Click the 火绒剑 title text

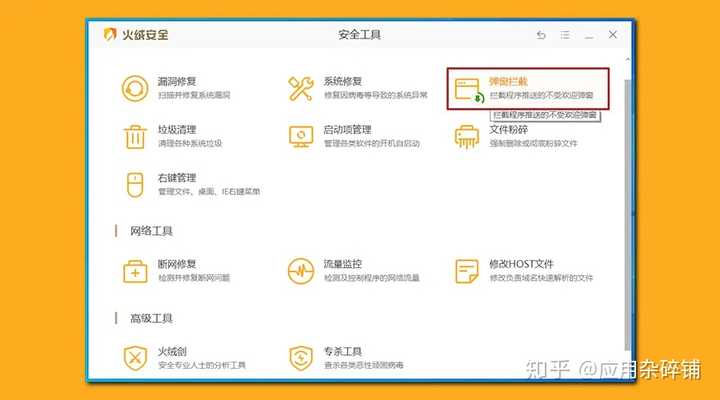pyautogui.click(x=172, y=352)
